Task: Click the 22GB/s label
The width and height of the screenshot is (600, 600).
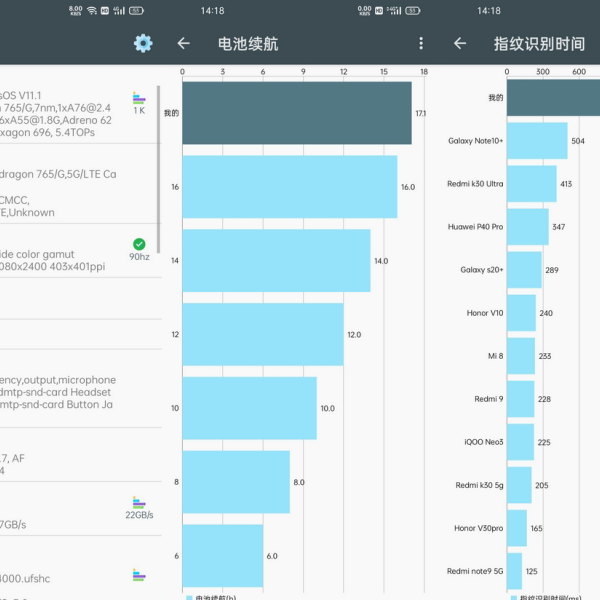Action: click(139, 515)
